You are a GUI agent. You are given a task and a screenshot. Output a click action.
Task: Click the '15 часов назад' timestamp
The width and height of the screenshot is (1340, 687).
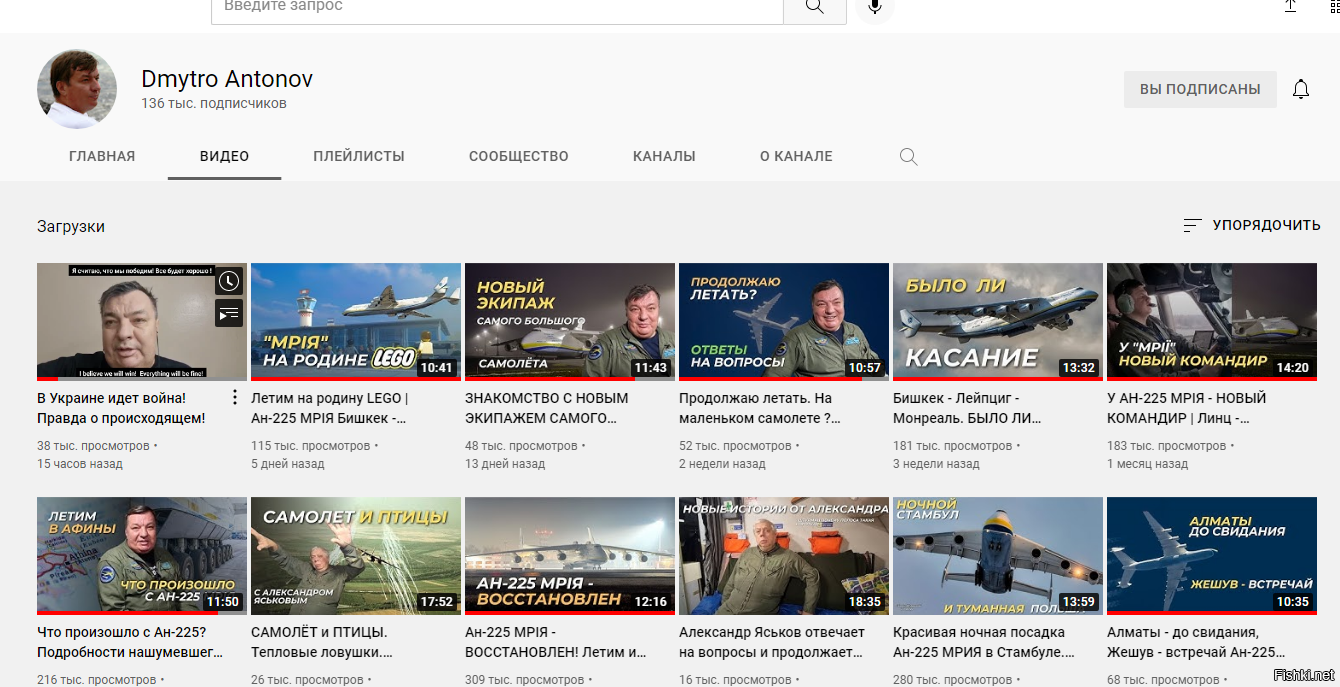click(80, 464)
